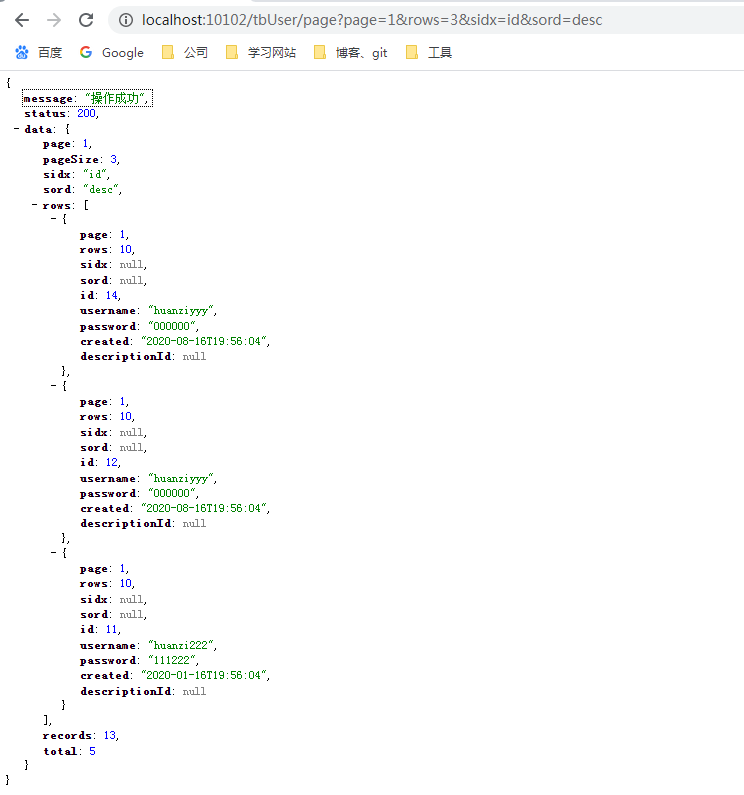View site information icon beside the URL
This screenshot has height=795, width=744.
[x=125, y=20]
